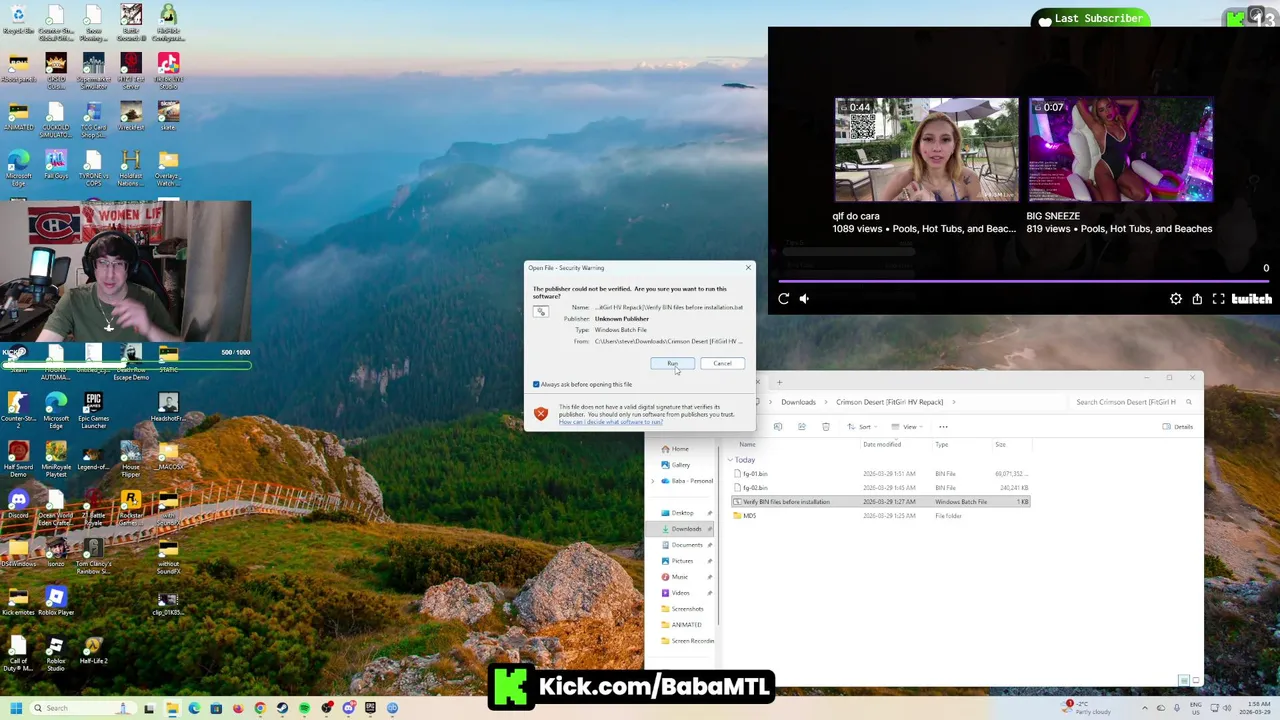Open Roblox Player desktop icon
Image resolution: width=1280 pixels, height=720 pixels.
pos(56,601)
